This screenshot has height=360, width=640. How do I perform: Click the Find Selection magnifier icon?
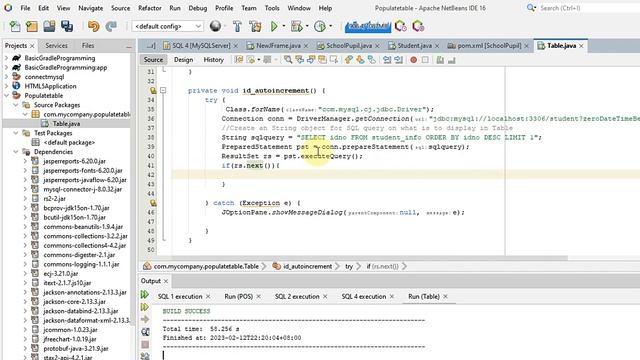point(288,60)
